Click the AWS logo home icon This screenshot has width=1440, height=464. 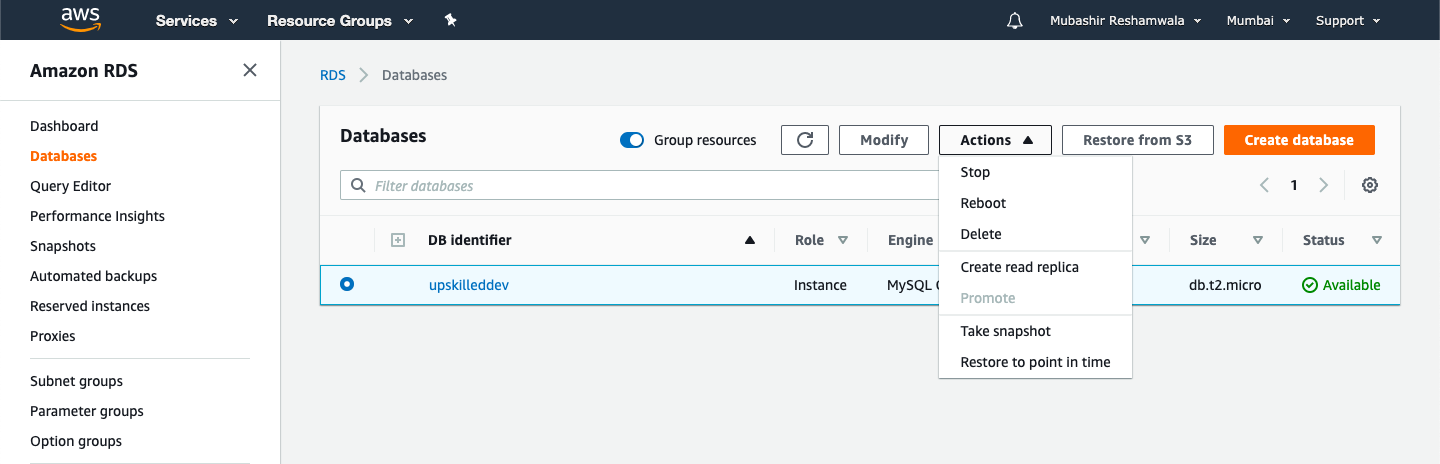[x=79, y=20]
